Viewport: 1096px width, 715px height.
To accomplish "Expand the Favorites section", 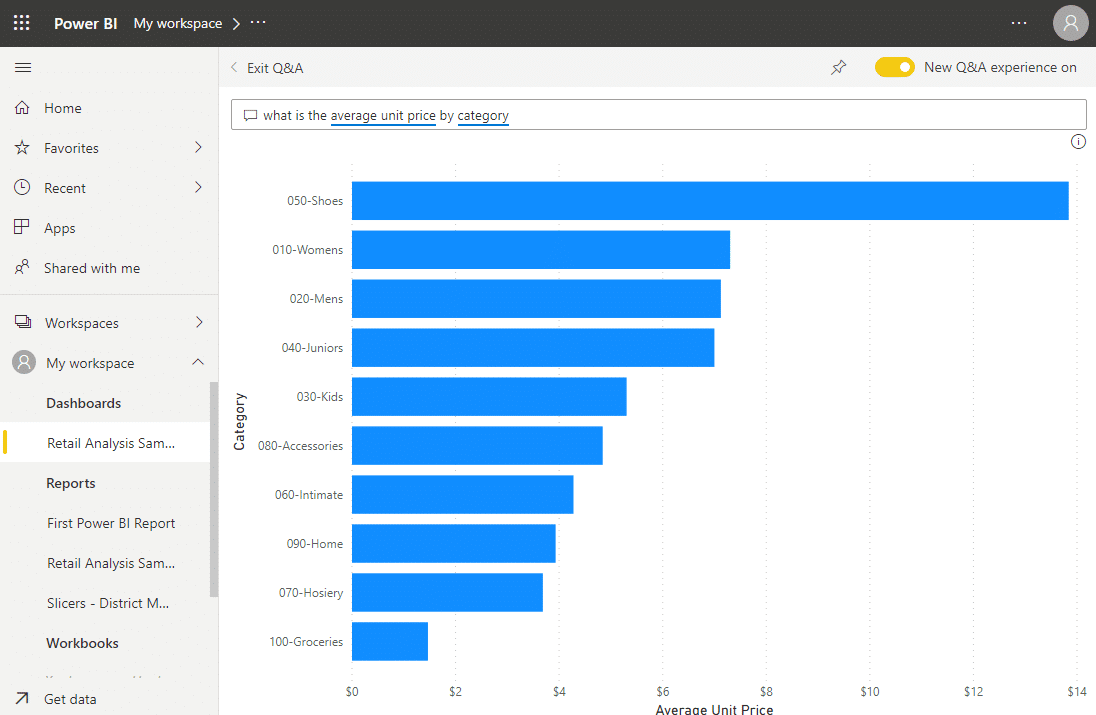I will pyautogui.click(x=201, y=147).
